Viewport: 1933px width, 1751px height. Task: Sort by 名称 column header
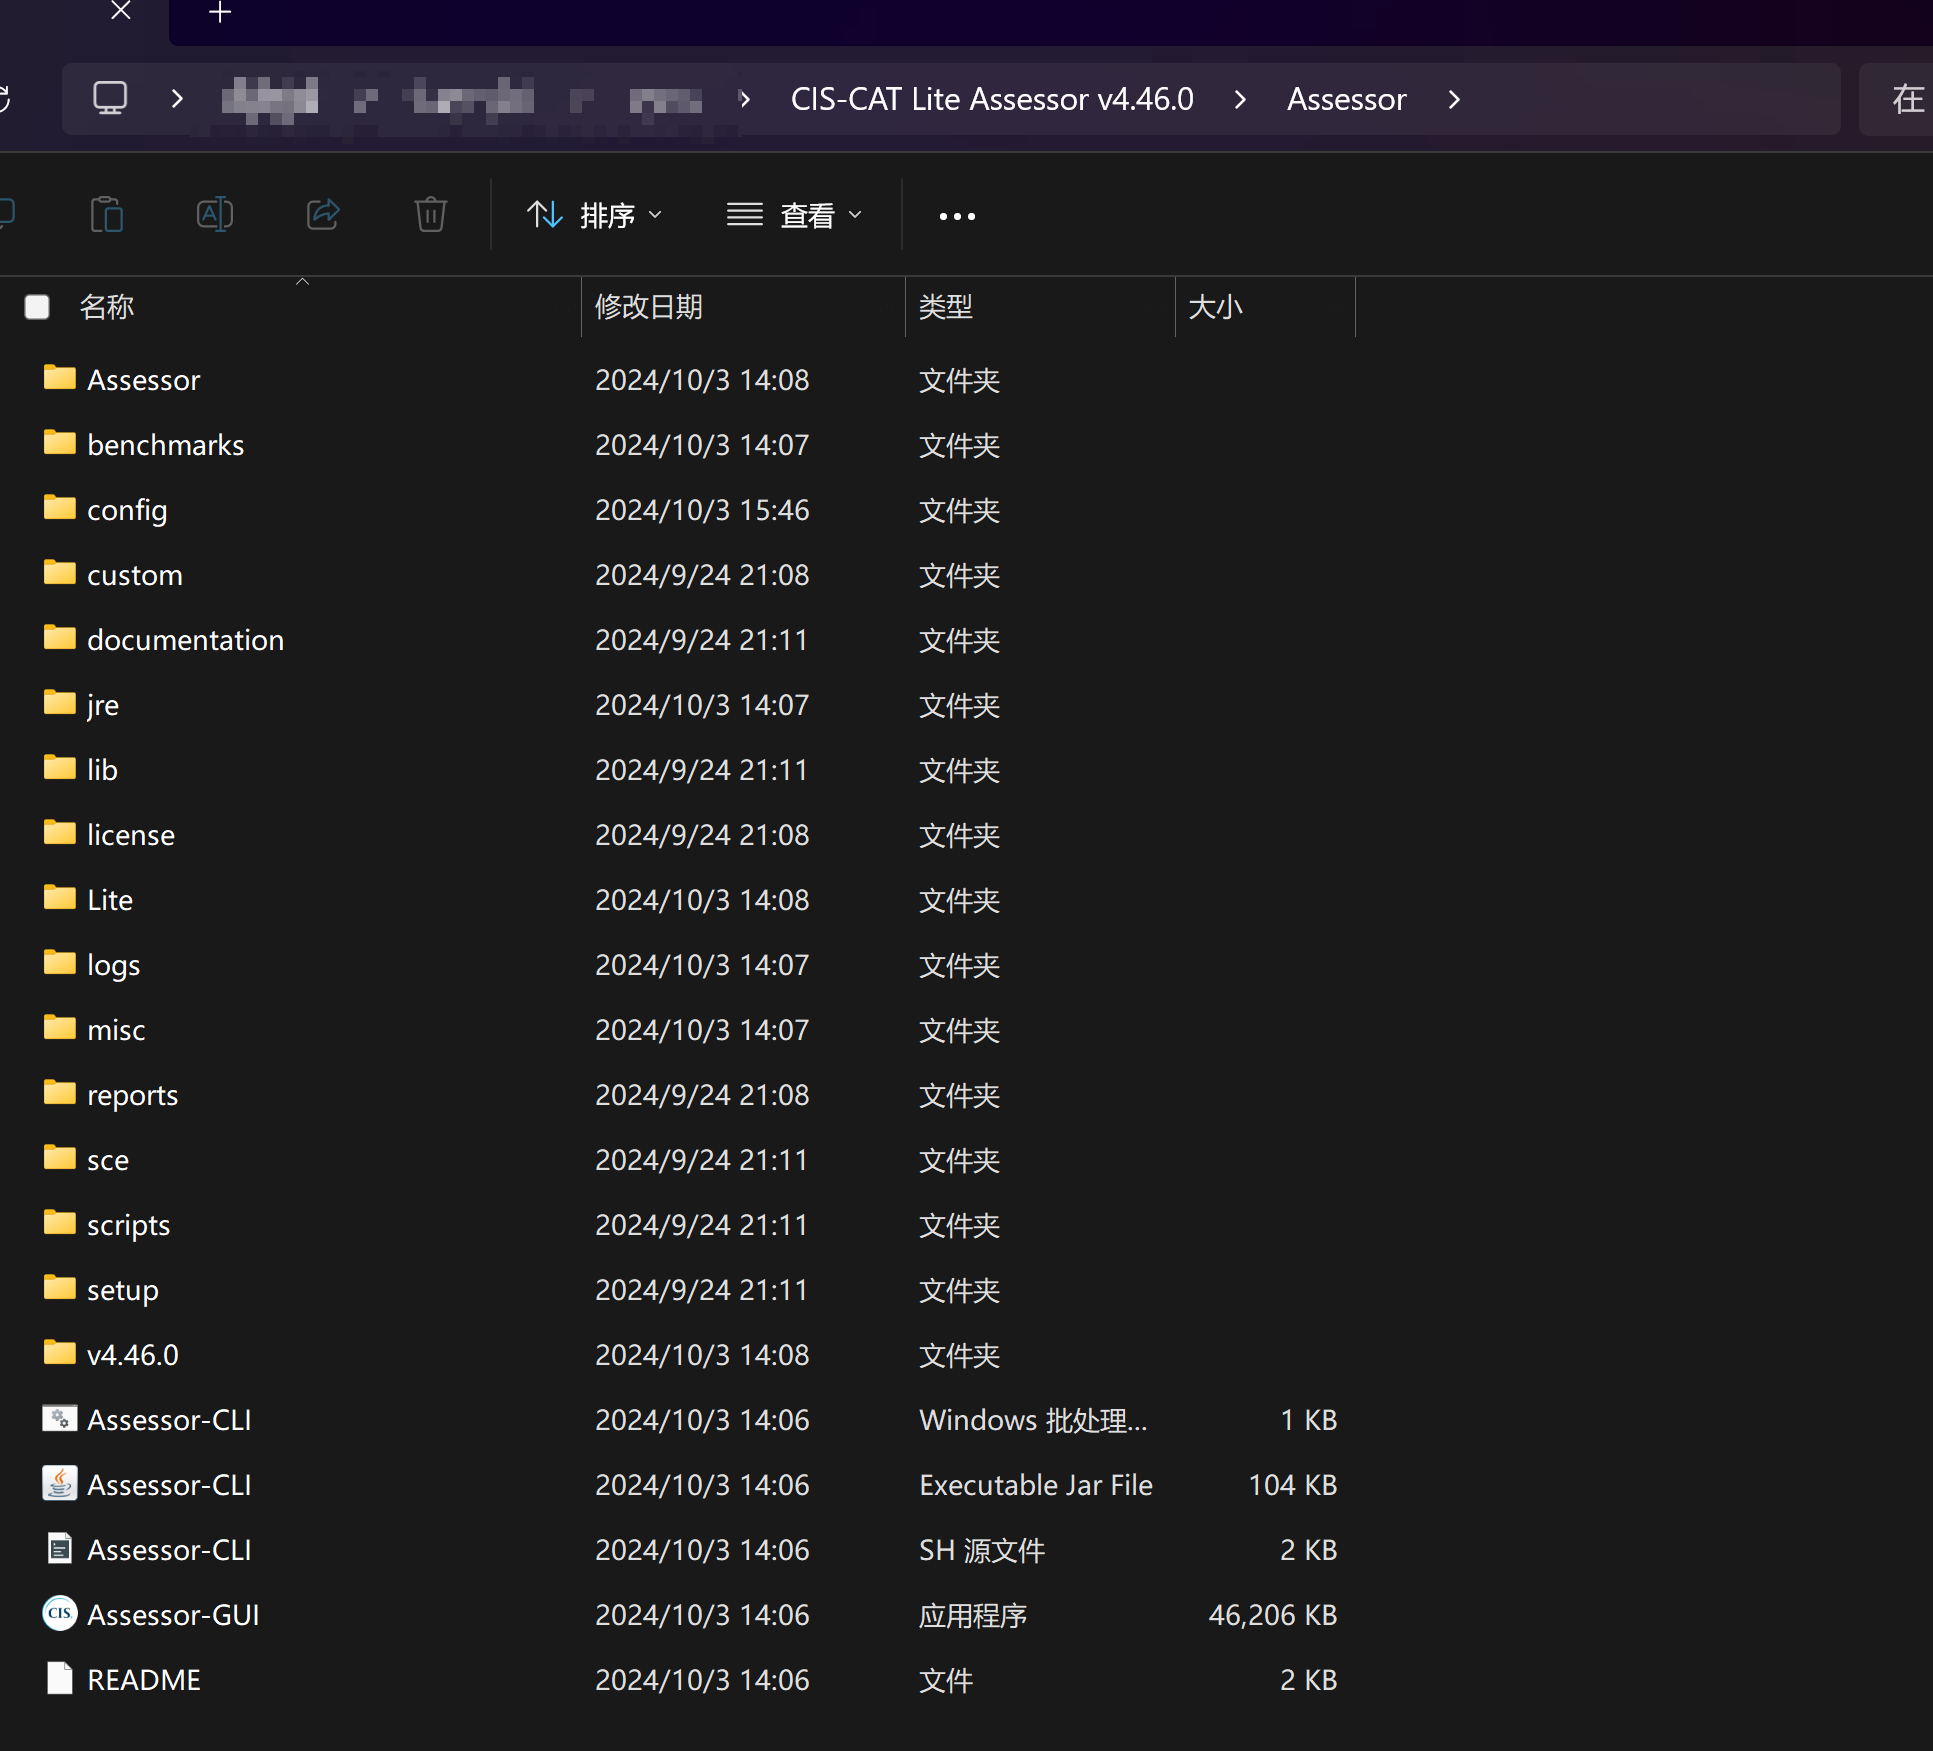(107, 307)
